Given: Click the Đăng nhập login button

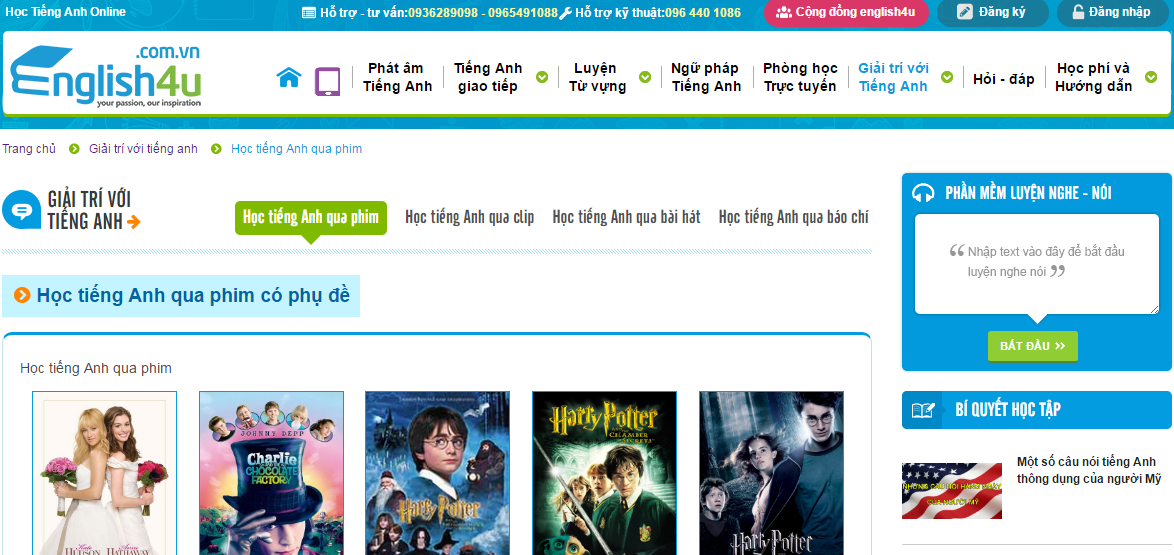Looking at the screenshot, I should pyautogui.click(x=1115, y=13).
